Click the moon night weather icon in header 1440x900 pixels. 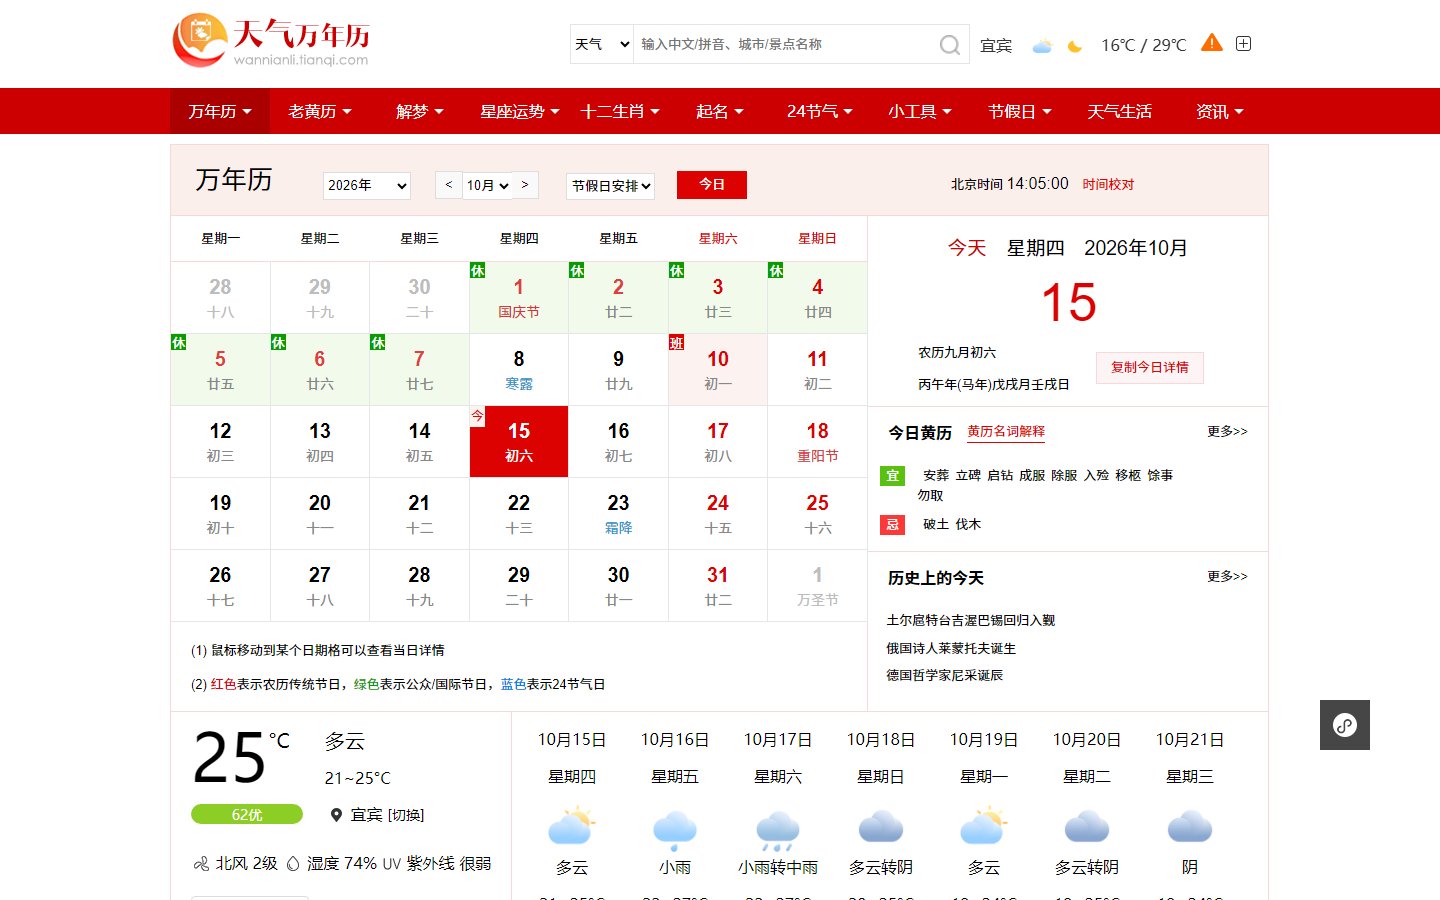tap(1075, 46)
